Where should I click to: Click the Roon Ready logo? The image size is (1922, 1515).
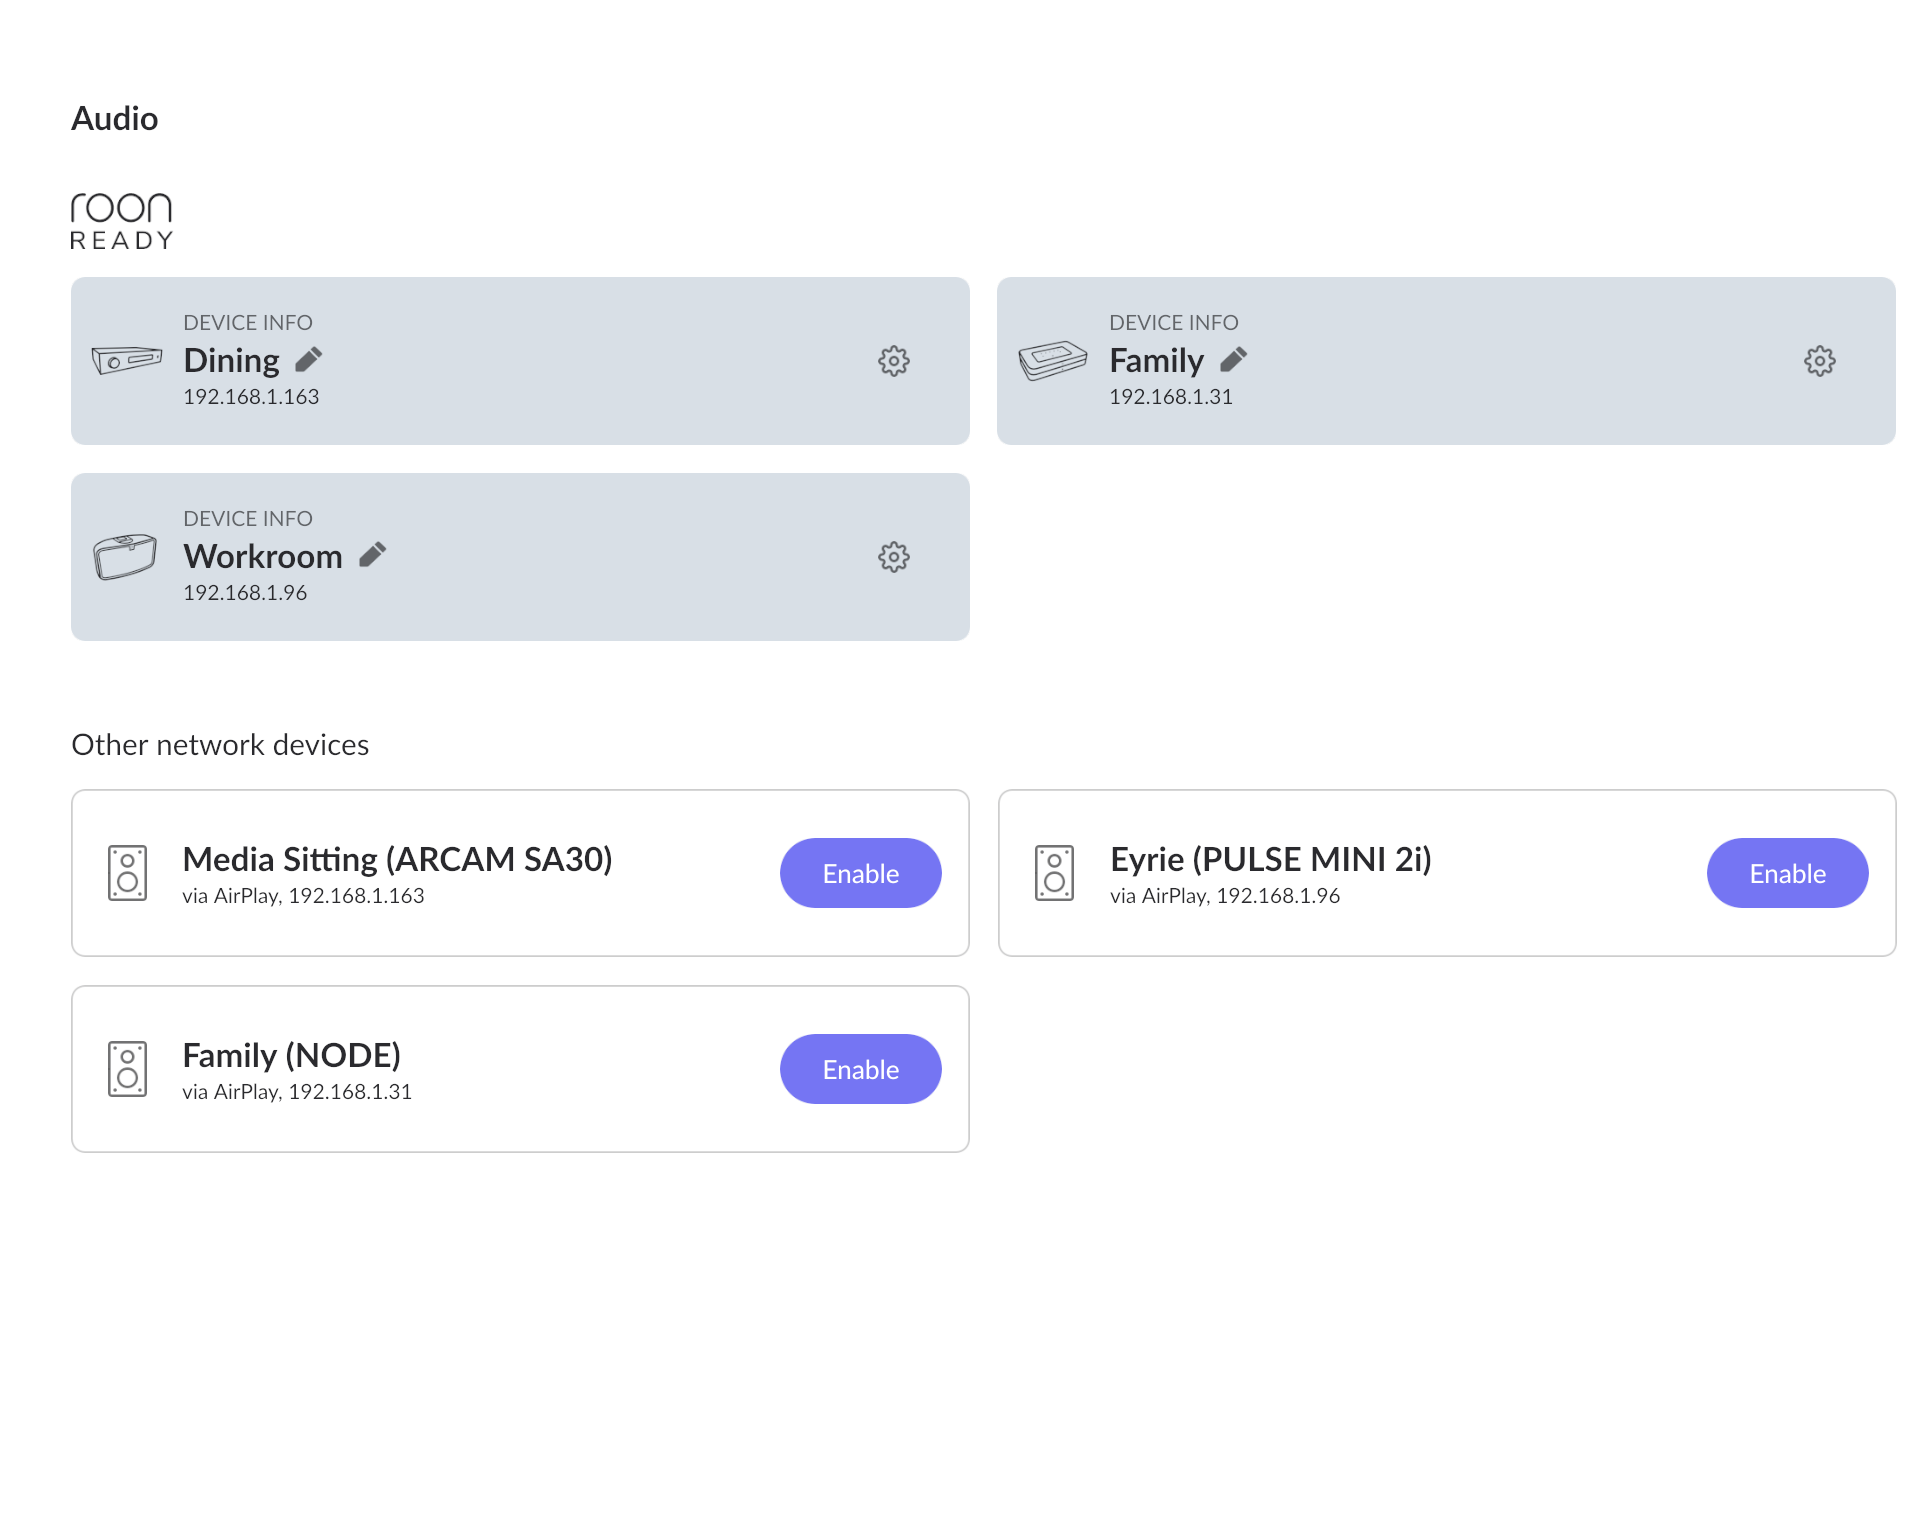121,221
